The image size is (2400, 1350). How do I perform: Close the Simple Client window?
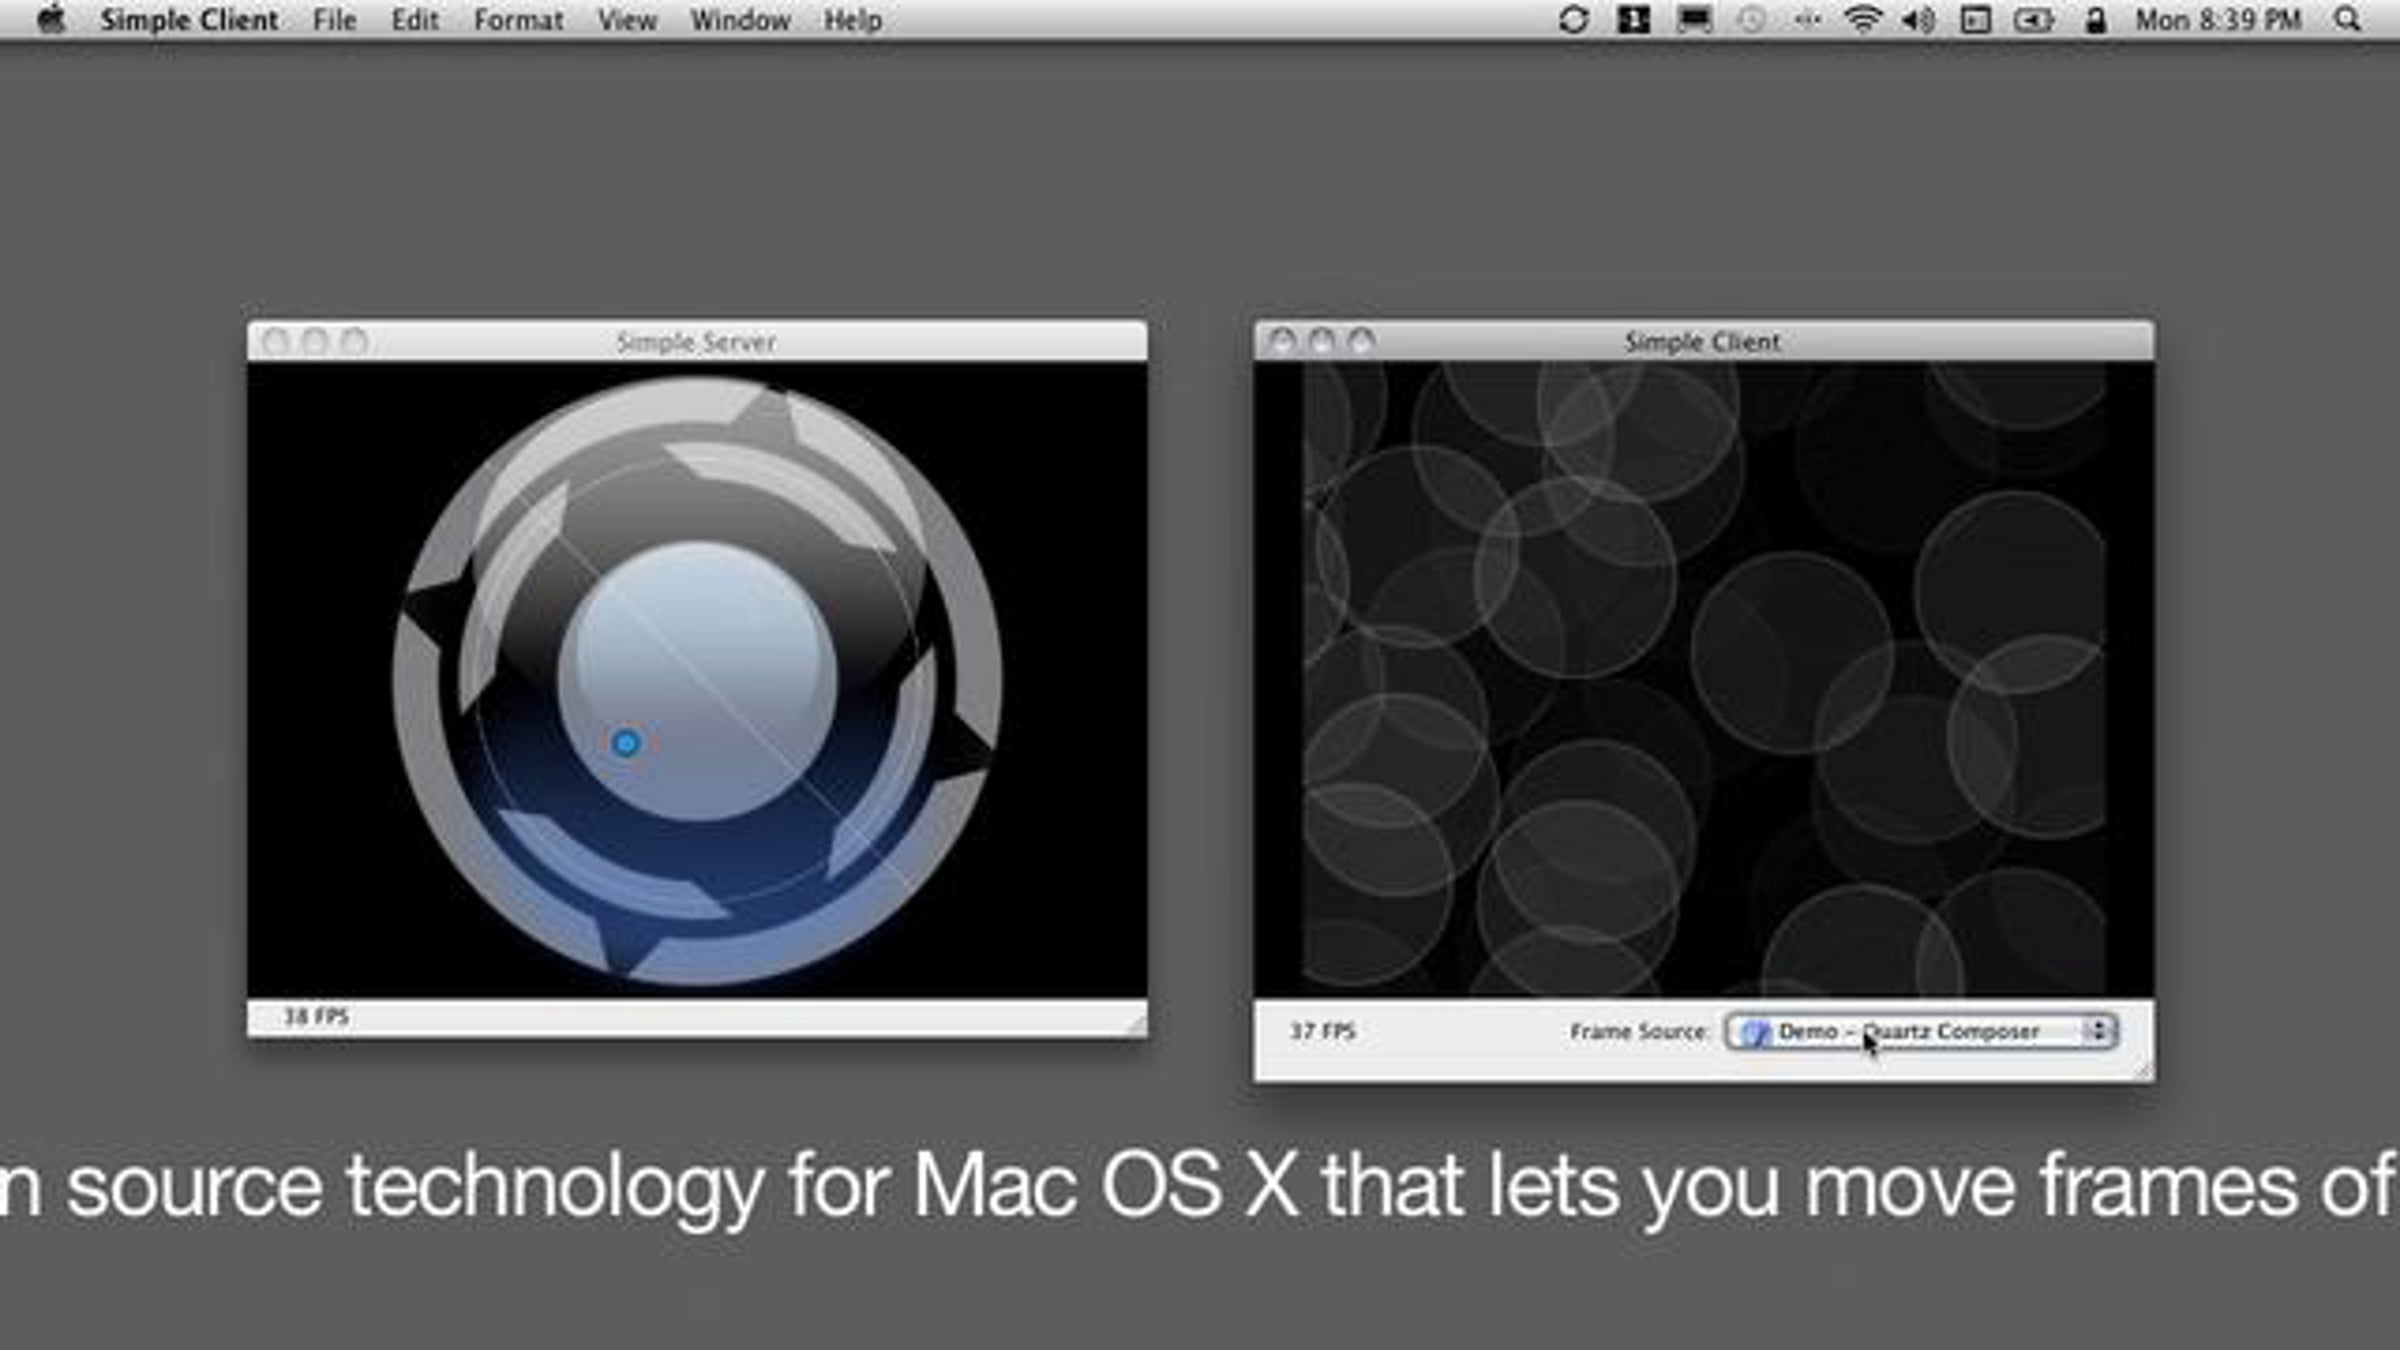point(1282,342)
